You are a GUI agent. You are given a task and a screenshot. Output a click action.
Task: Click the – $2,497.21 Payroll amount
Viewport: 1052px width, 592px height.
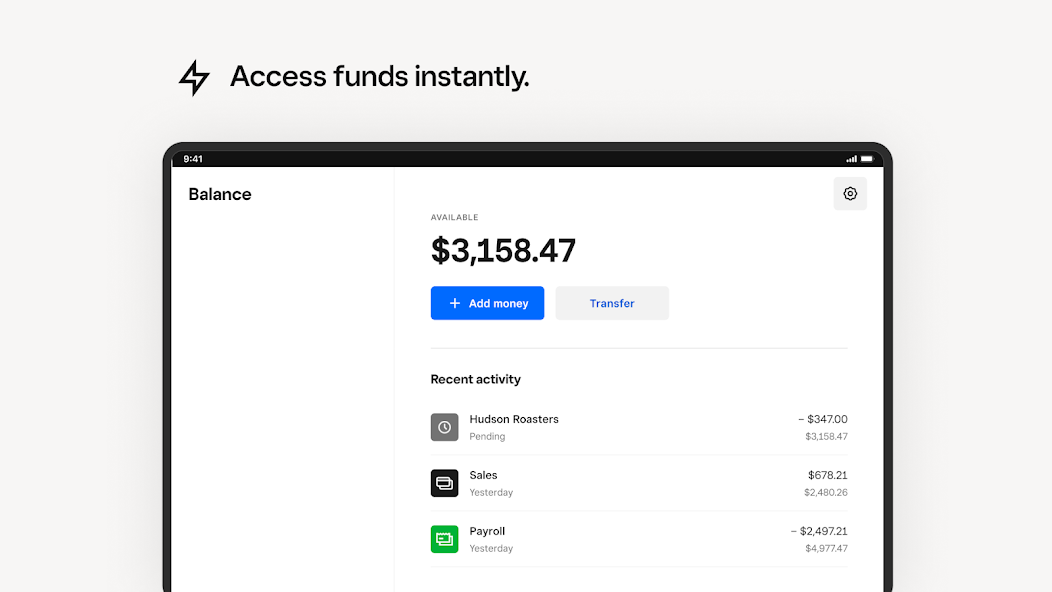click(x=818, y=531)
